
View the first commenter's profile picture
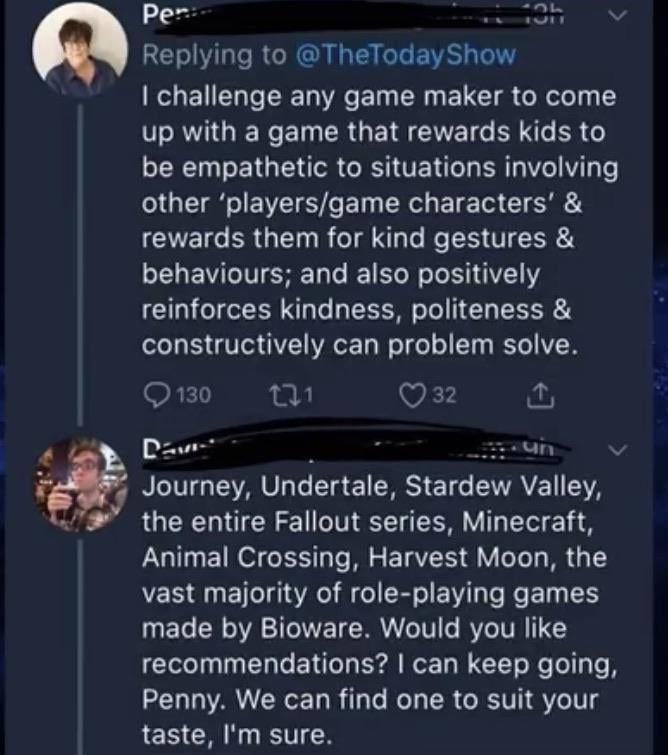pos(80,50)
